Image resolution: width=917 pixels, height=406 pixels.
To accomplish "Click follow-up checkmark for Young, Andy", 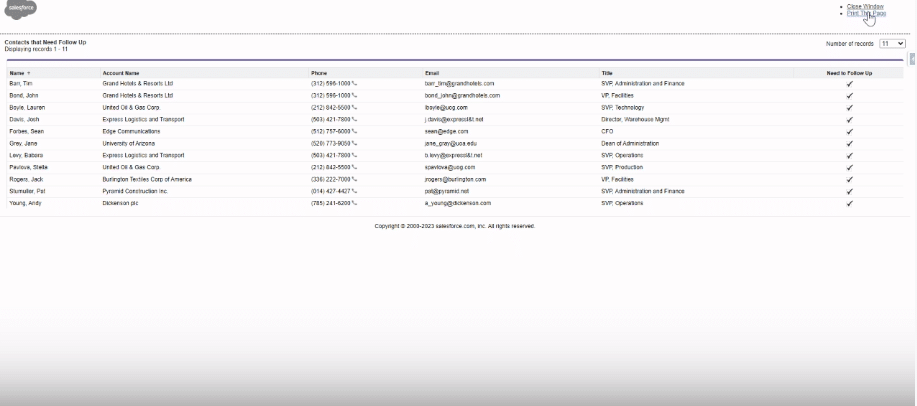I will (x=849, y=204).
